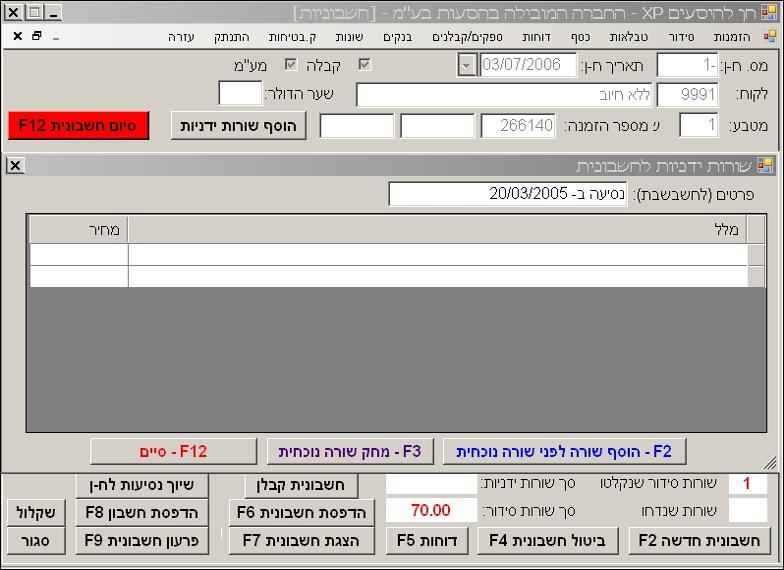This screenshot has height=570, width=784.
Task: Click the מחיר column header
Action: [79, 230]
